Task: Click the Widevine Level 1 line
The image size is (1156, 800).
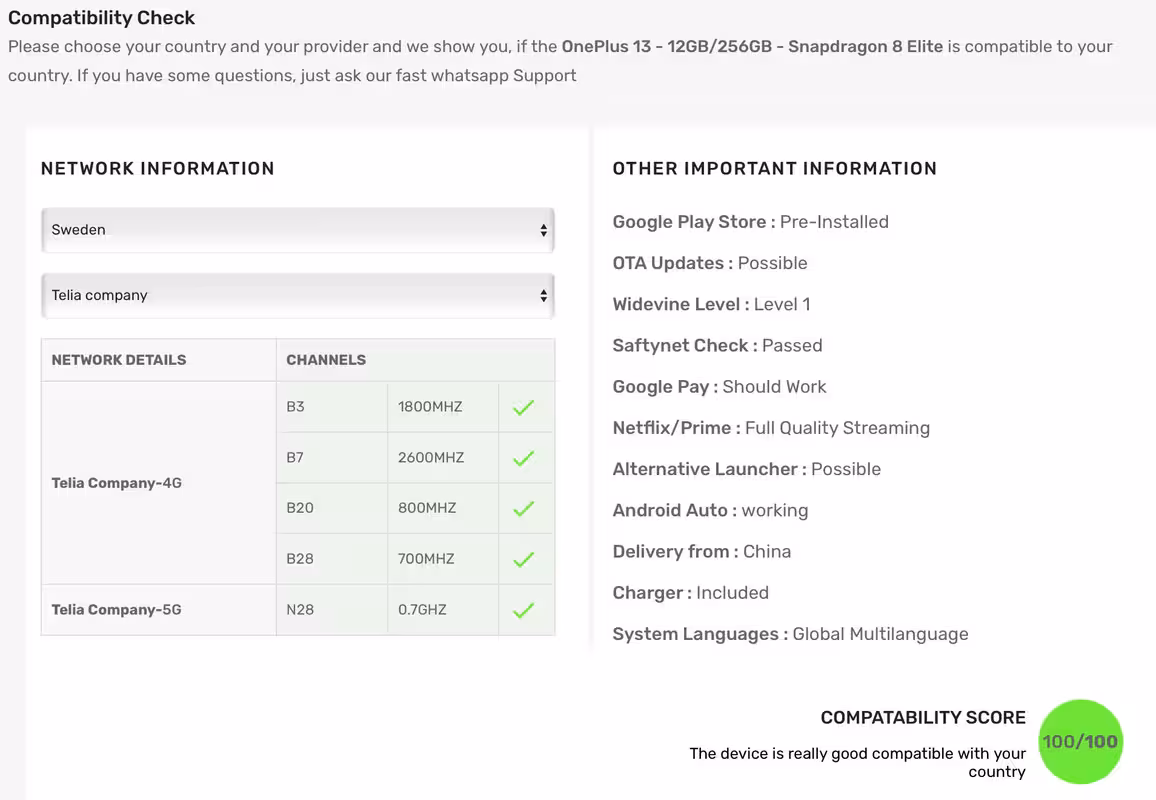Action: [711, 305]
